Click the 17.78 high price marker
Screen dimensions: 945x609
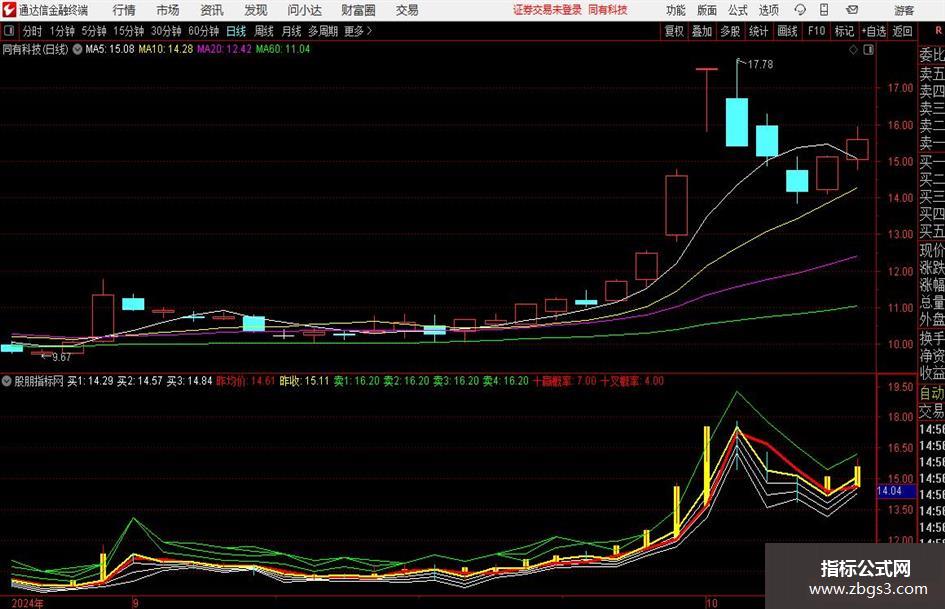tap(760, 64)
